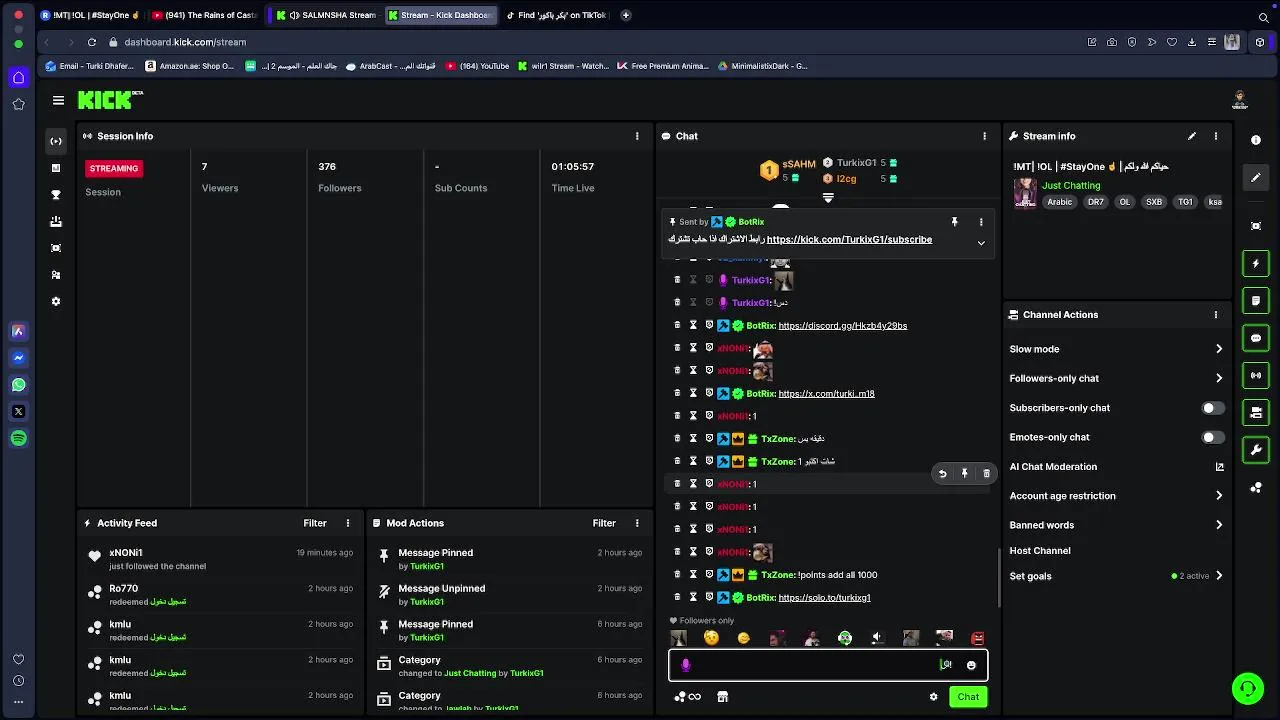
Task: Open profile avatar in Kick header
Action: tap(1240, 100)
